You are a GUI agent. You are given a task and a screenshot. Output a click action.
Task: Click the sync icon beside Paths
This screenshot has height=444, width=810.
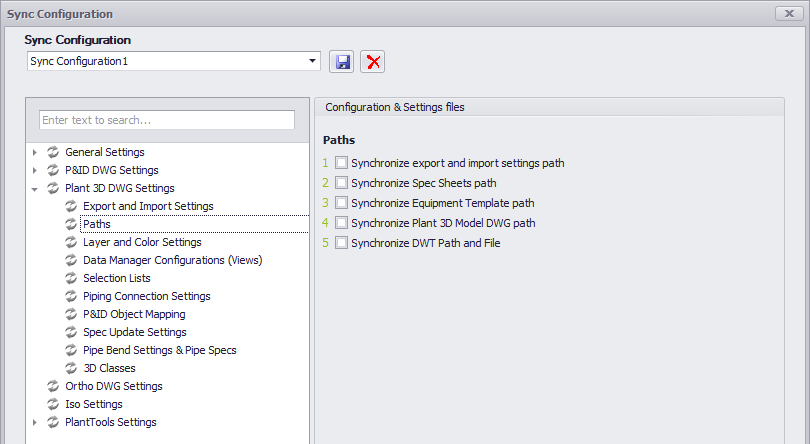(71, 224)
